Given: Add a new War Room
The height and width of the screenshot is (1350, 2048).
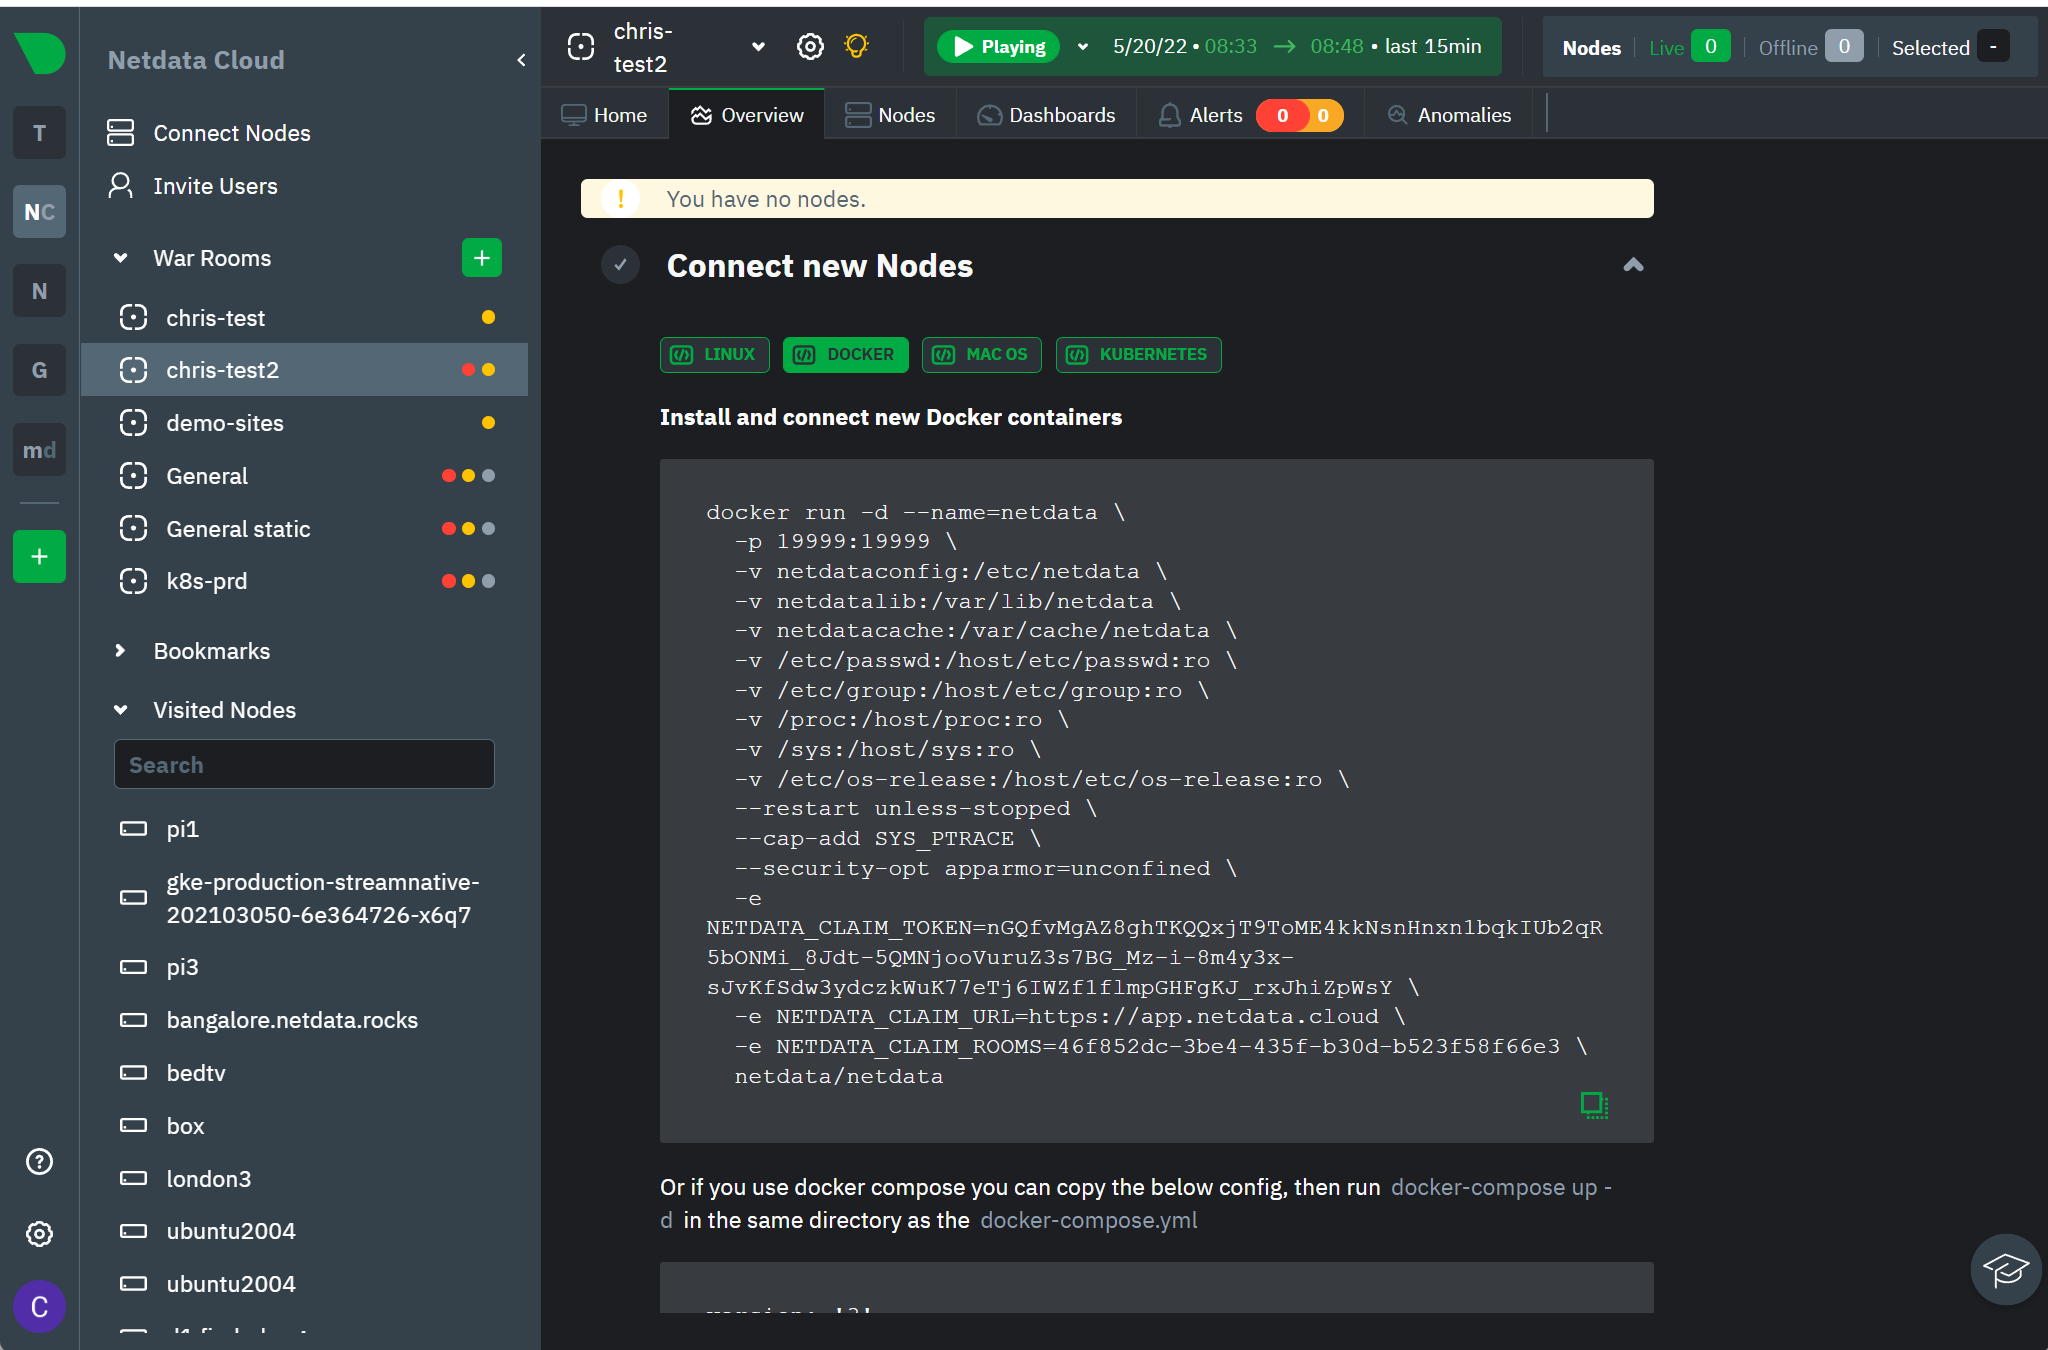Looking at the screenshot, I should [481, 258].
